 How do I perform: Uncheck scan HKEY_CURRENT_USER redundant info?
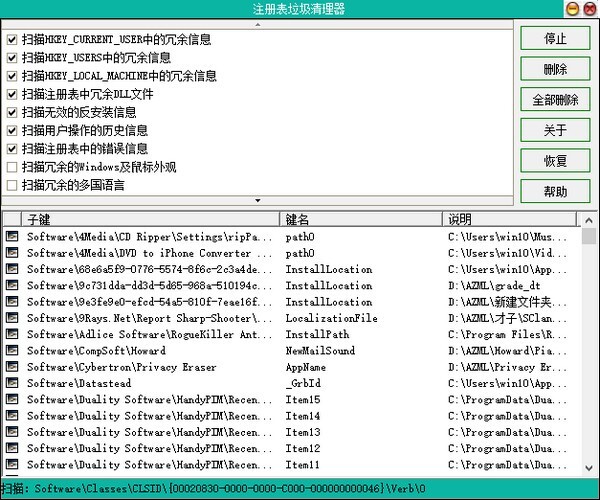[x=12, y=39]
